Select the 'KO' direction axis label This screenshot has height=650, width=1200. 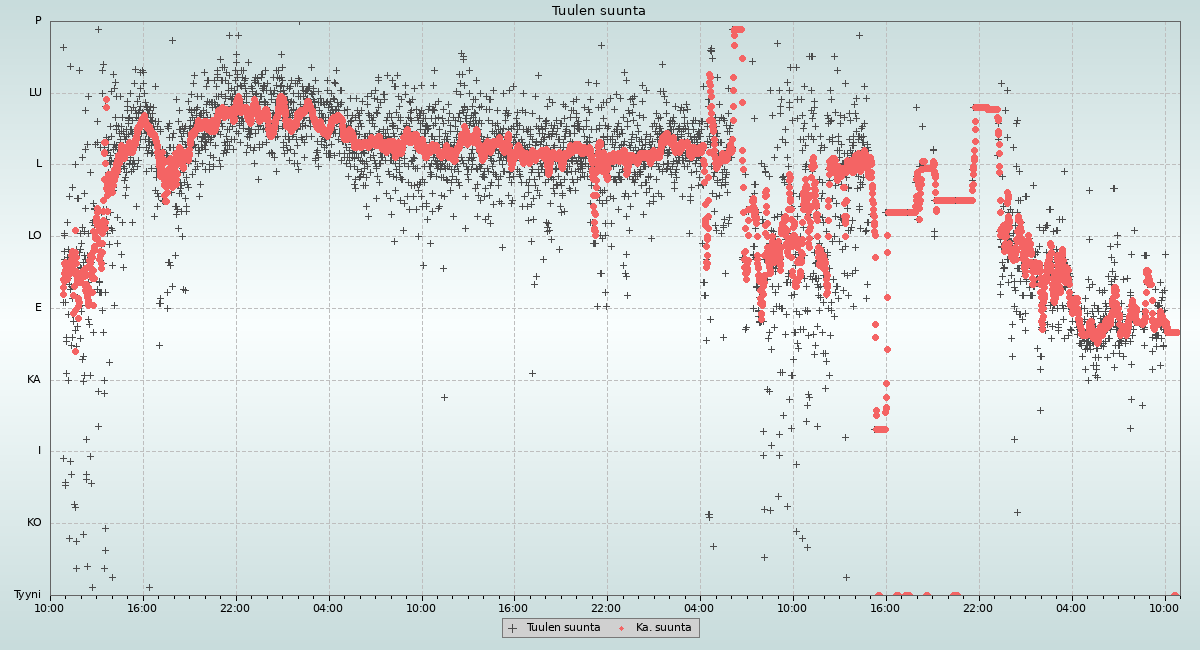click(34, 523)
